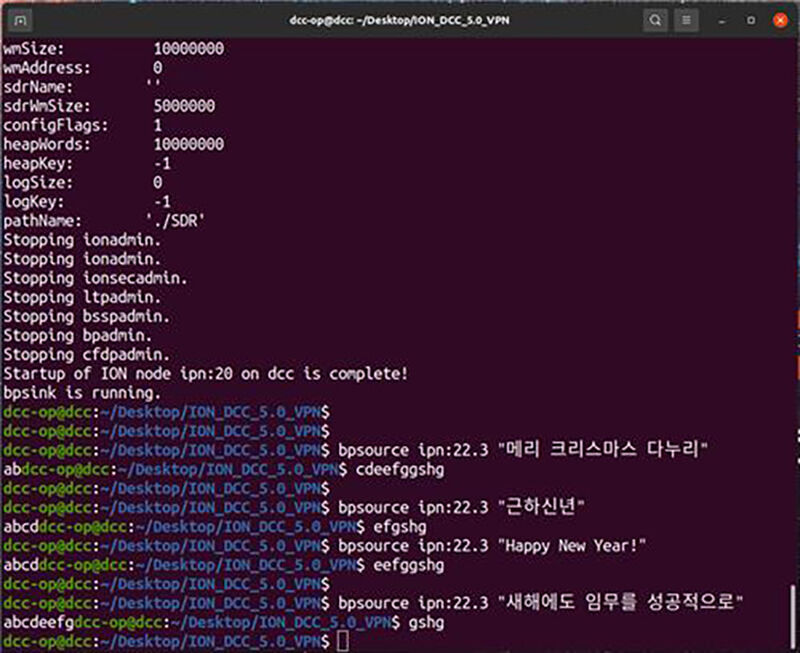Click the 'Stopping bpadmin.' line
This screenshot has width=800, height=653.
[78, 336]
